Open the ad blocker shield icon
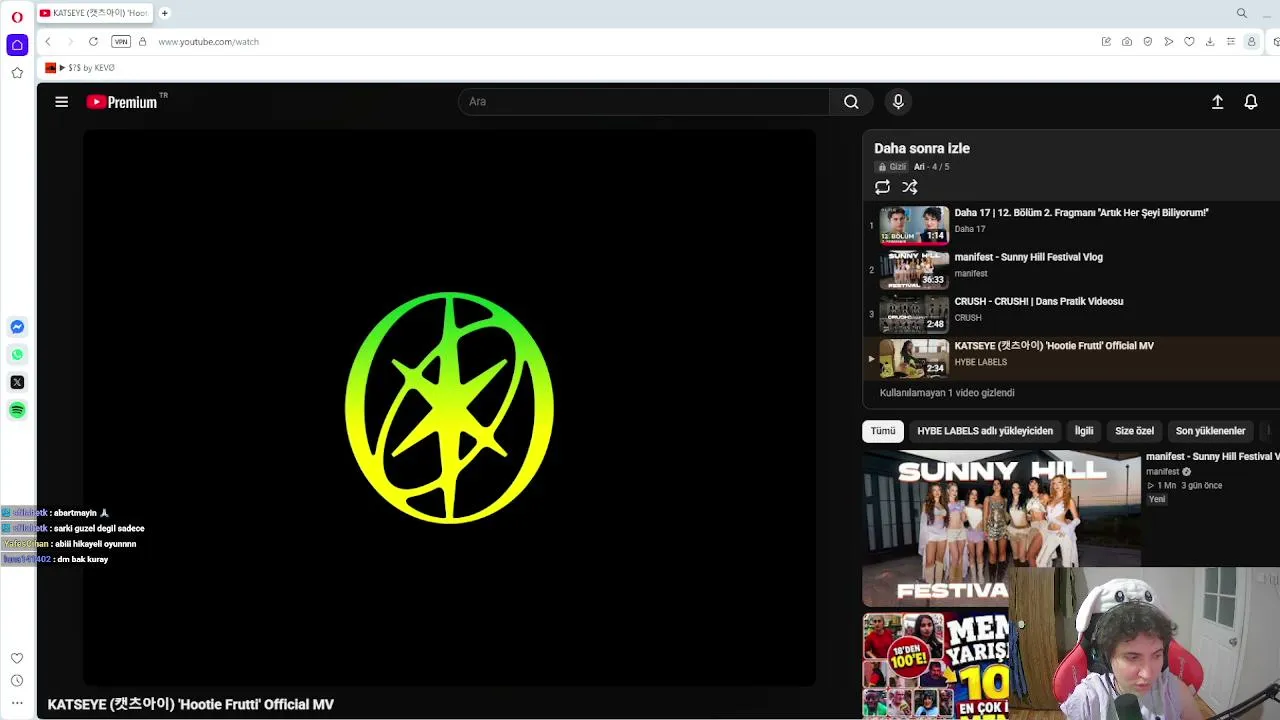This screenshot has height=720, width=1280. pos(1148,42)
